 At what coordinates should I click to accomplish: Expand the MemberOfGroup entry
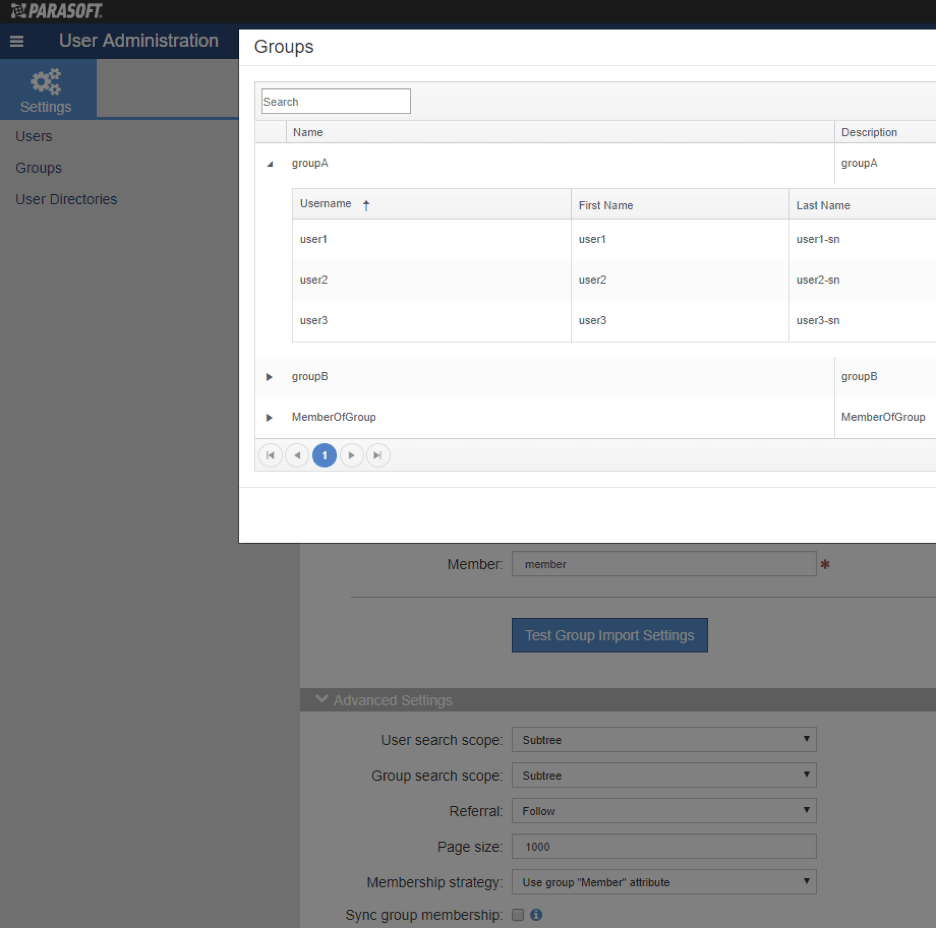(x=268, y=417)
